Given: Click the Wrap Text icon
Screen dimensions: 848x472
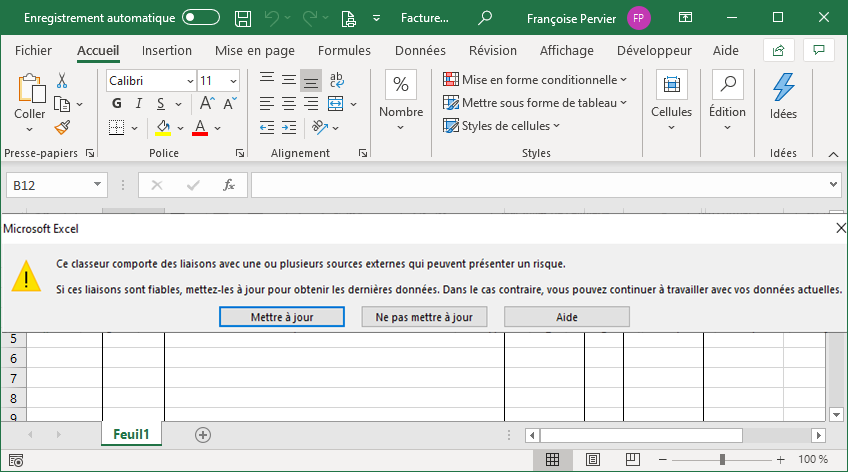Looking at the screenshot, I should point(336,80).
